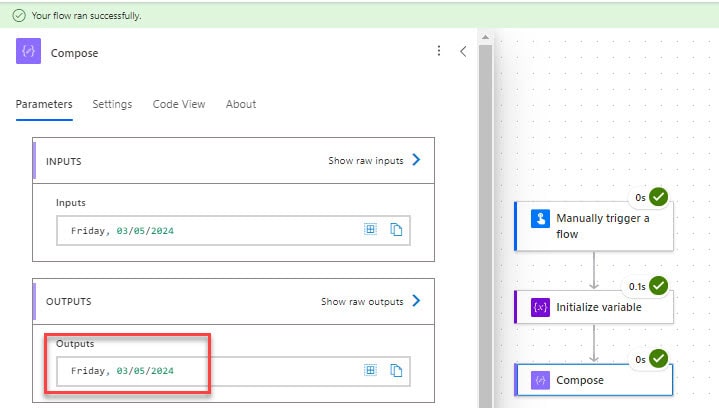Click the 'Inputs' field label

tap(71, 203)
